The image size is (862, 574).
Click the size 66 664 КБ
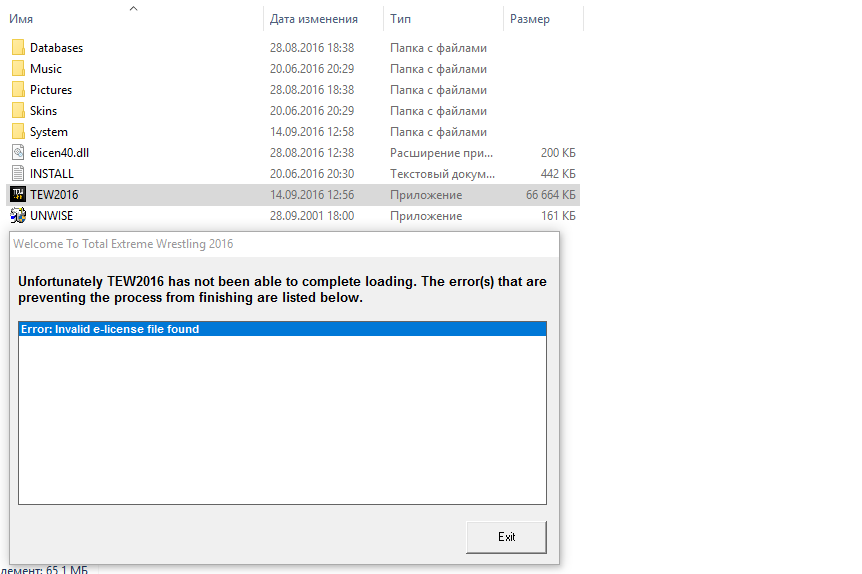pos(550,195)
